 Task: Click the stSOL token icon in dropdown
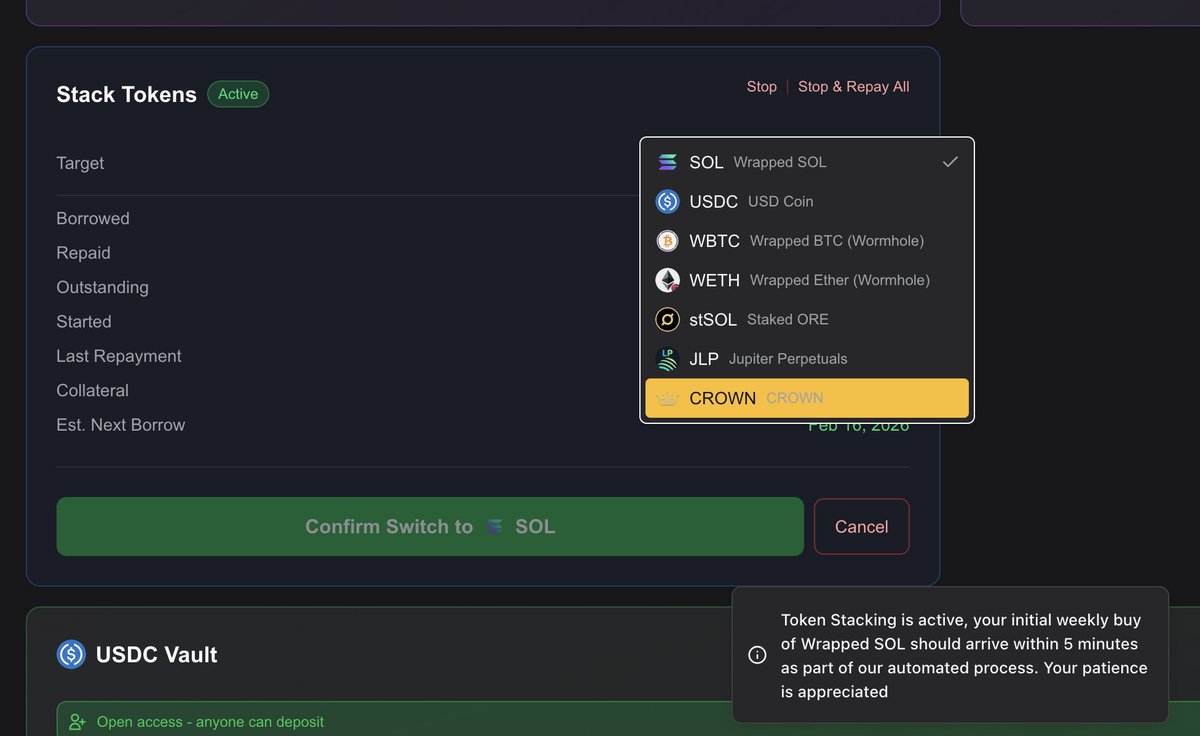[x=667, y=319]
